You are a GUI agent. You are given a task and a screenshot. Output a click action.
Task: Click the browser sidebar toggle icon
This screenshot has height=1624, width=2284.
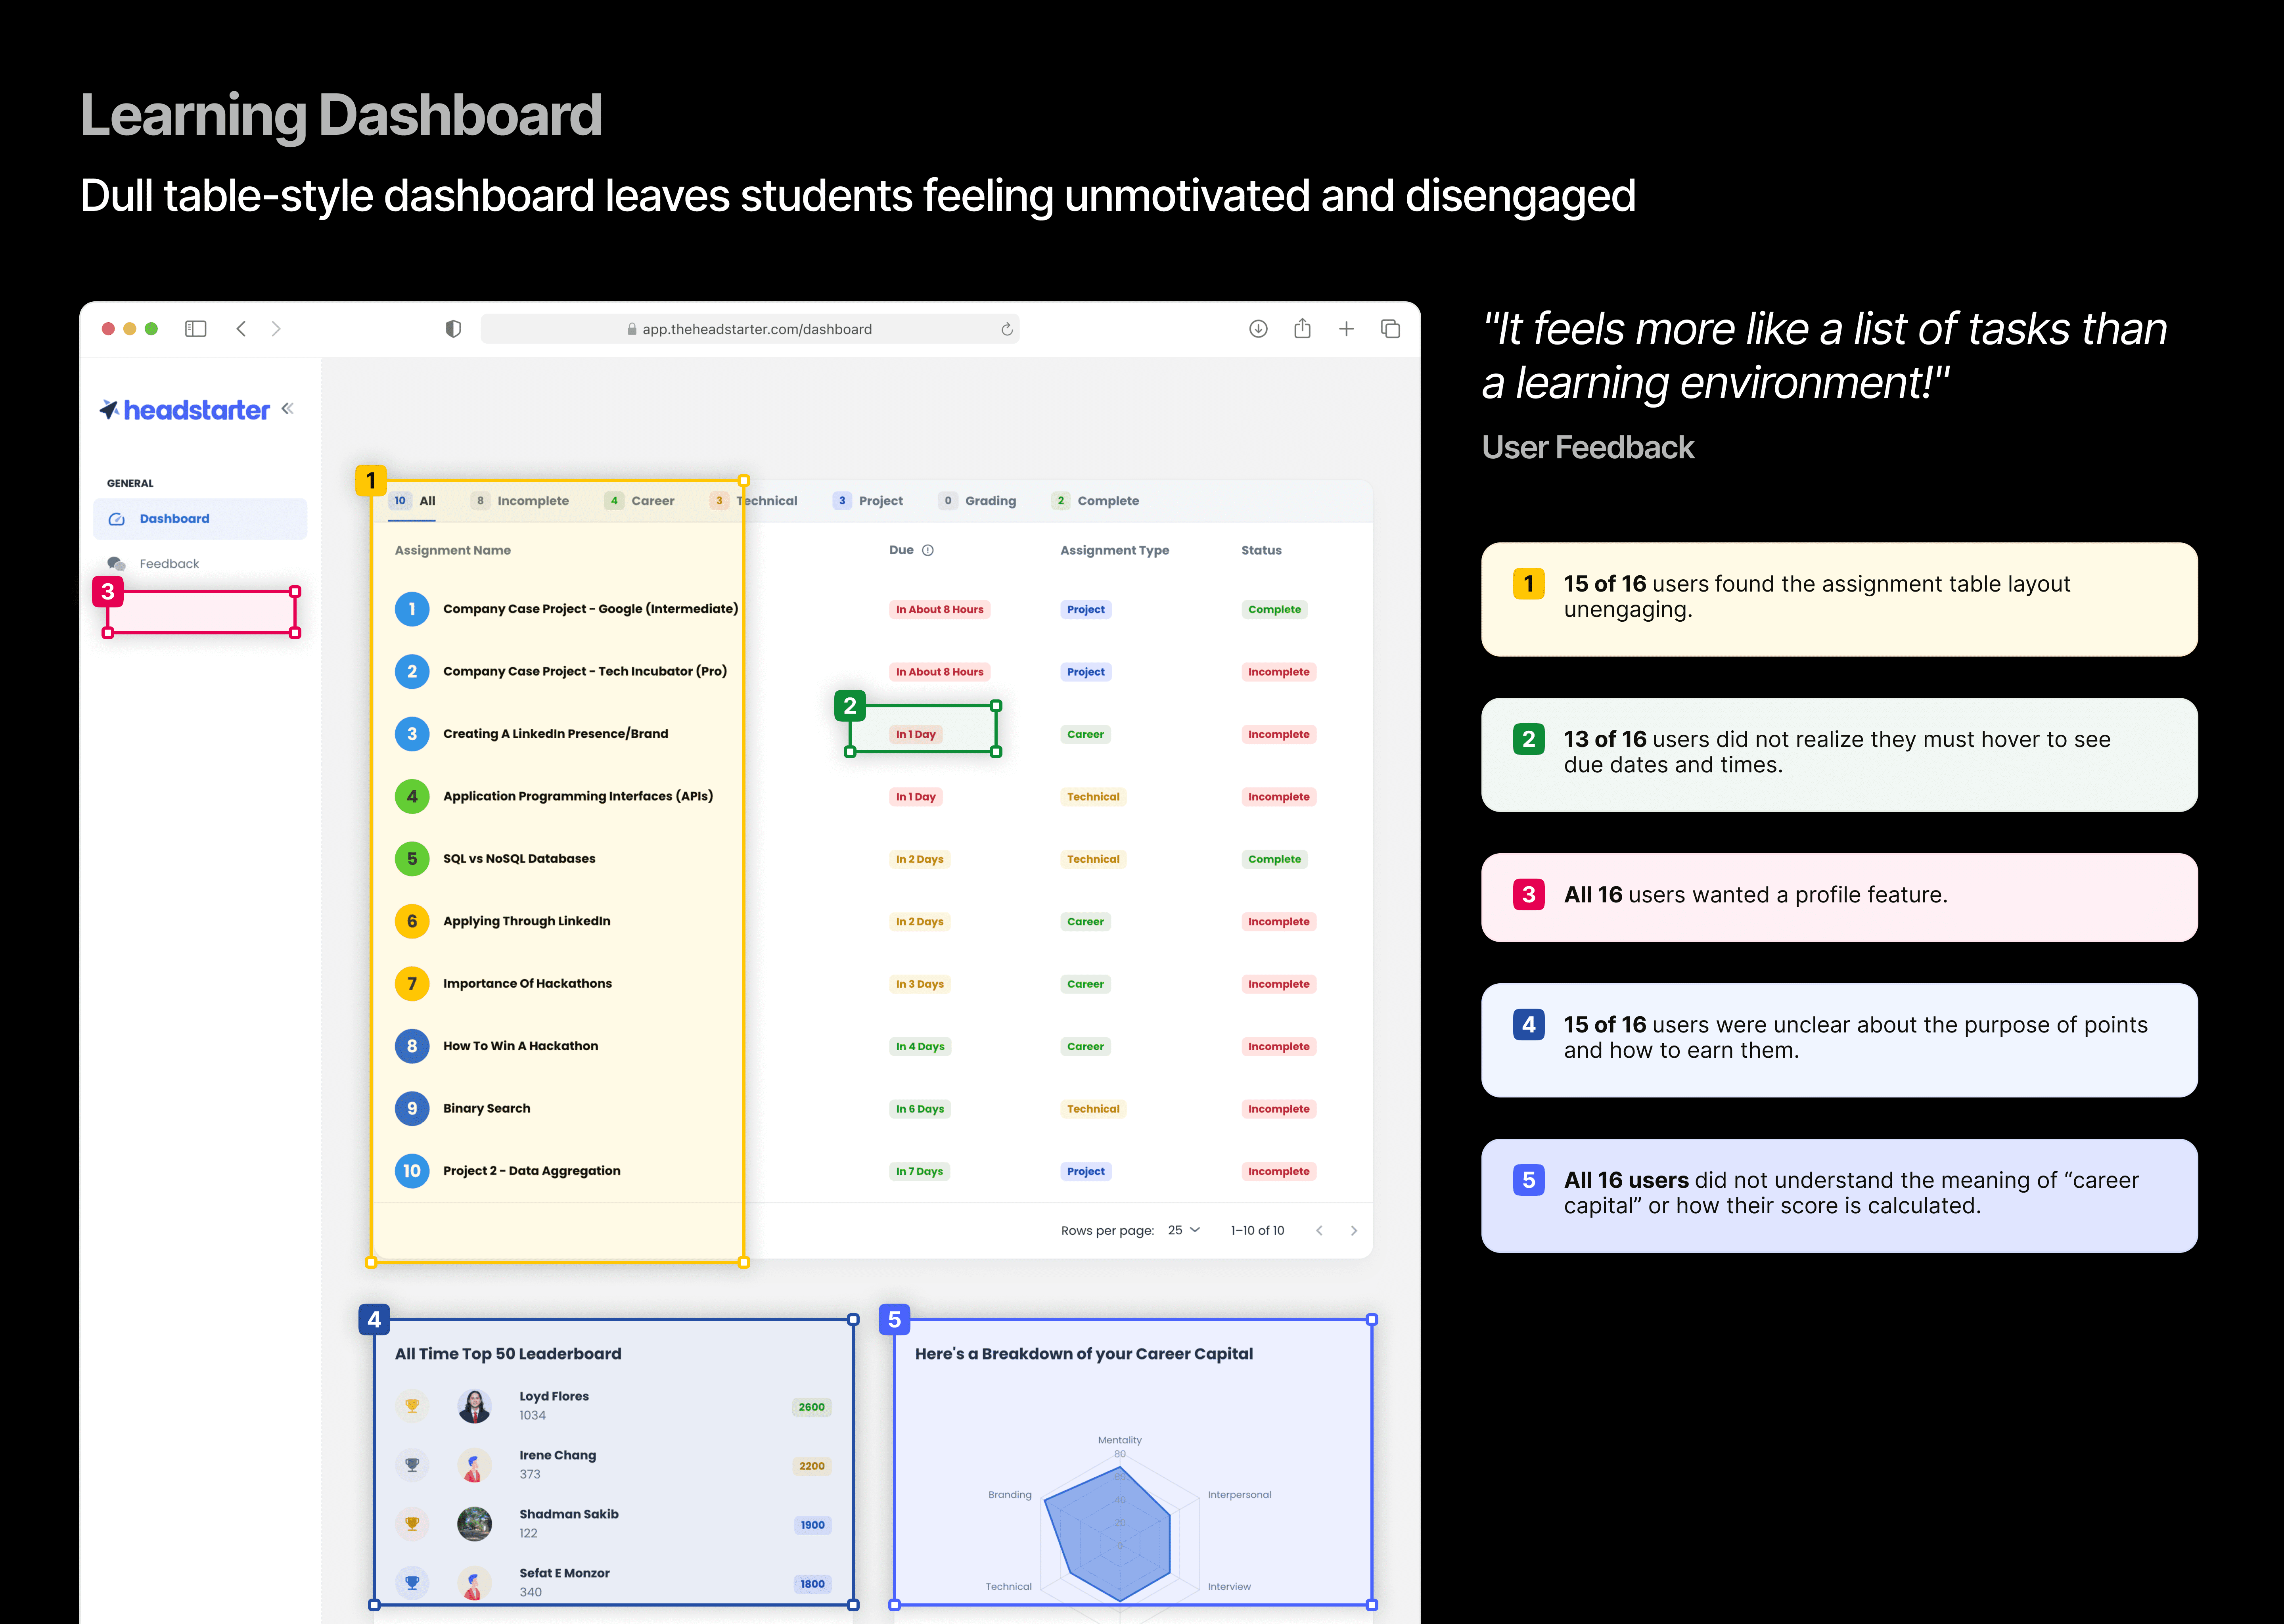(x=196, y=329)
